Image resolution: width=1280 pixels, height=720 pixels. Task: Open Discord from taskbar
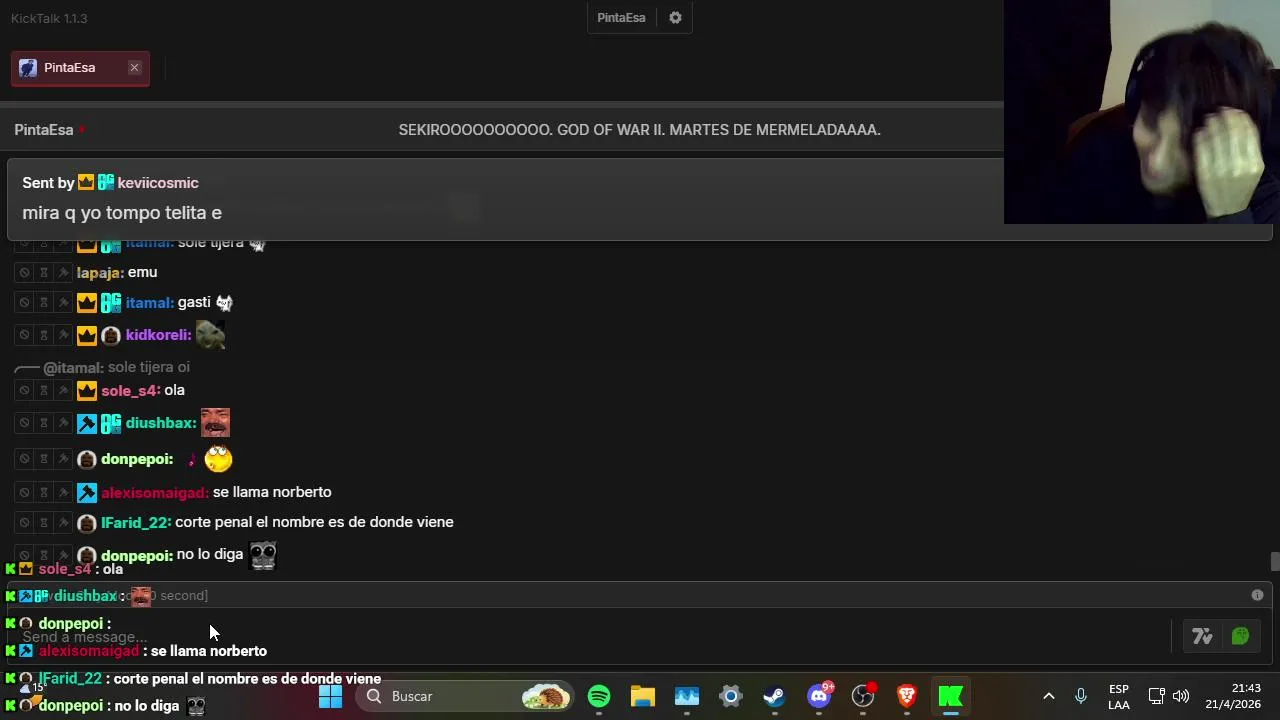point(819,696)
